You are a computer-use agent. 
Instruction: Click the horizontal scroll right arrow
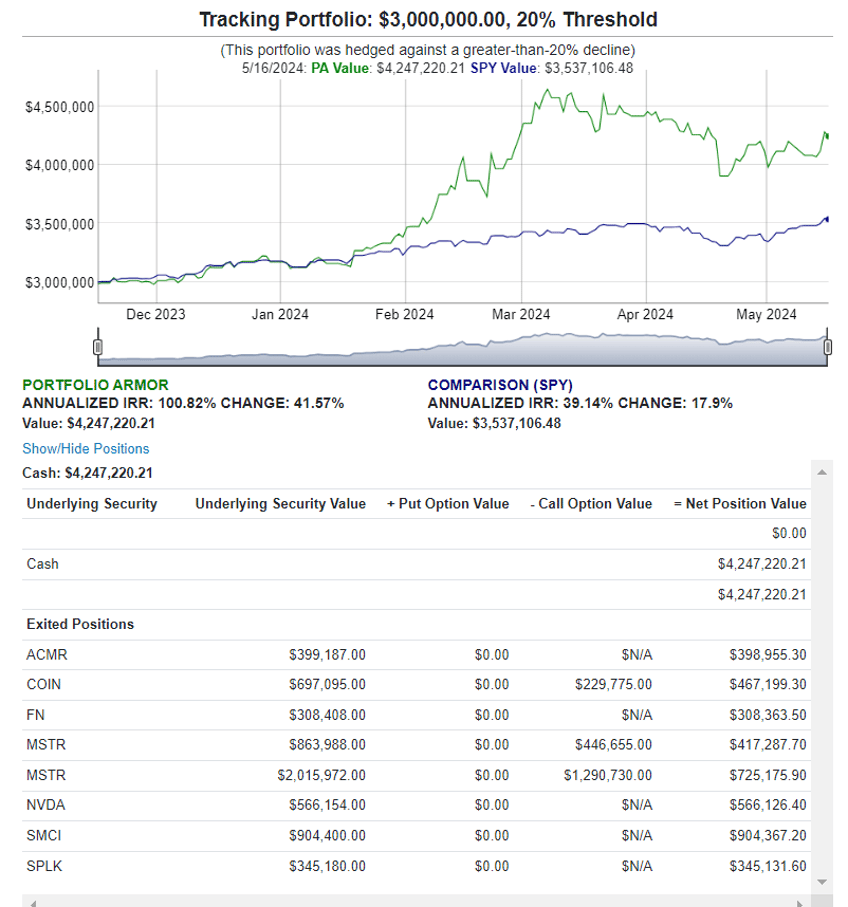[x=801, y=902]
